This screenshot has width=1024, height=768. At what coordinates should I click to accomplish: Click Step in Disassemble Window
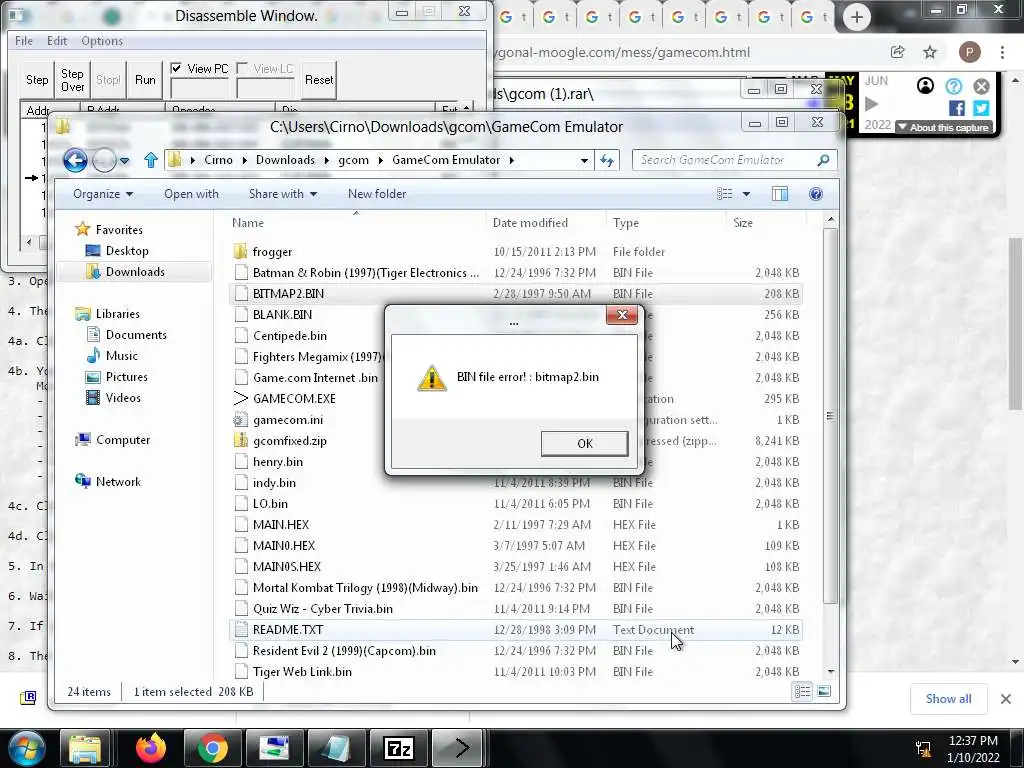tap(37, 80)
